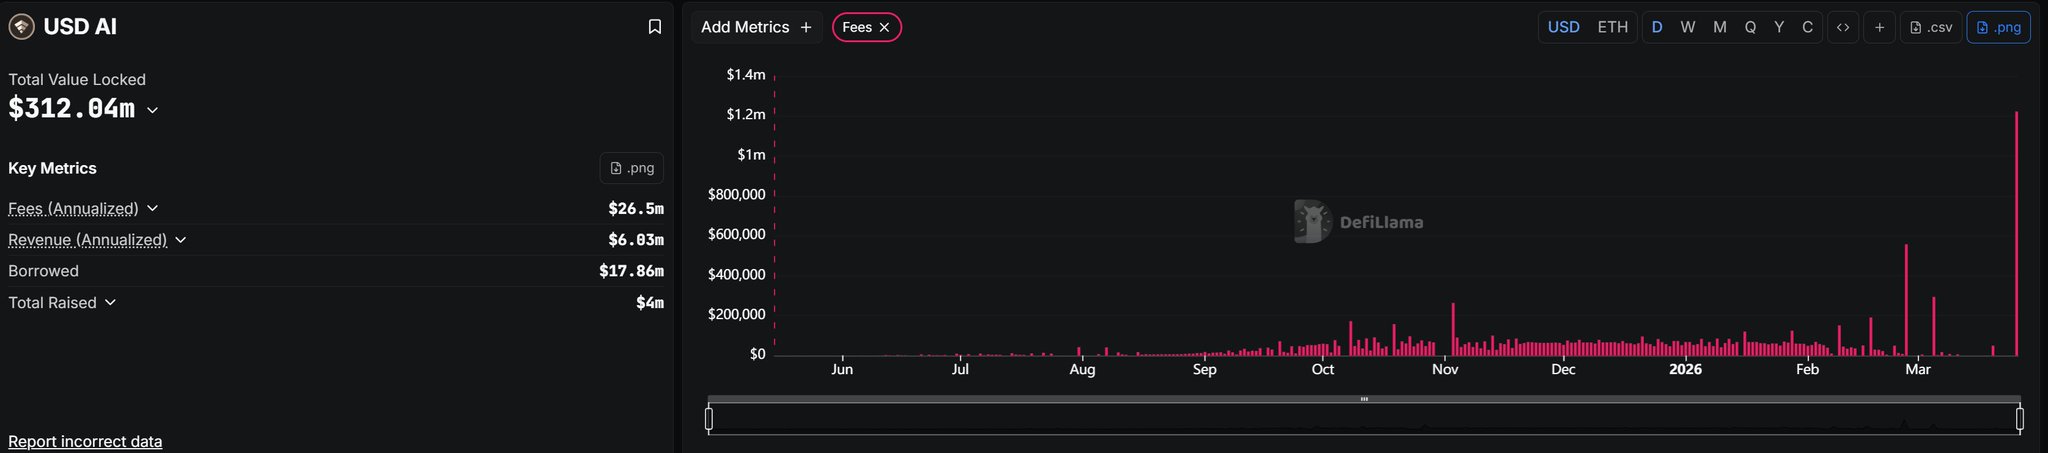Click the Key Metrics heading
This screenshot has height=453, width=2048.
52,168
